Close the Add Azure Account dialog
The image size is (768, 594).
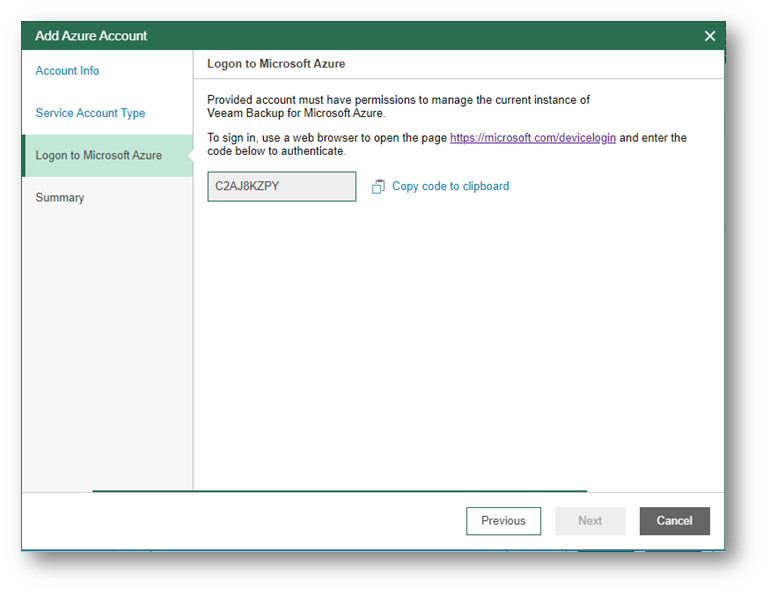point(710,36)
